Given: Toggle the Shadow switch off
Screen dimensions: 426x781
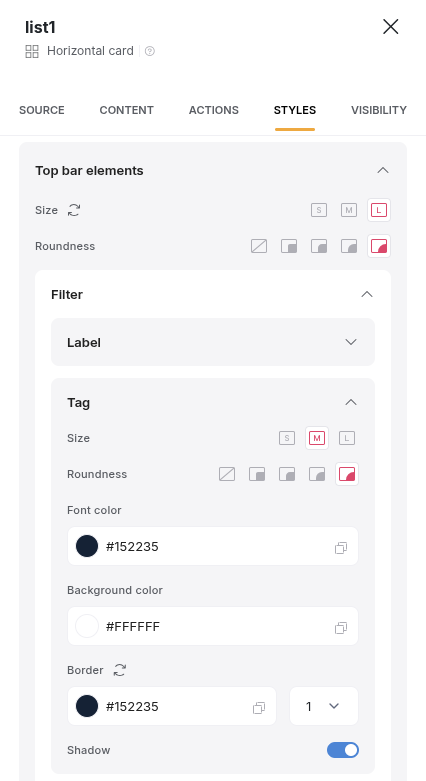Looking at the screenshot, I should point(343,750).
